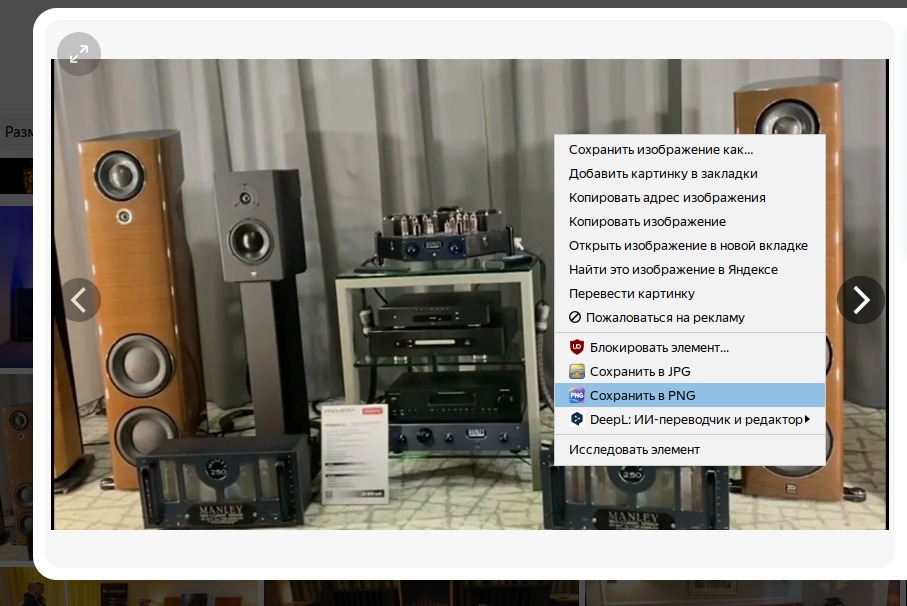
Task: Click Сохранить в PNG highlighted entry
Action: point(642,396)
